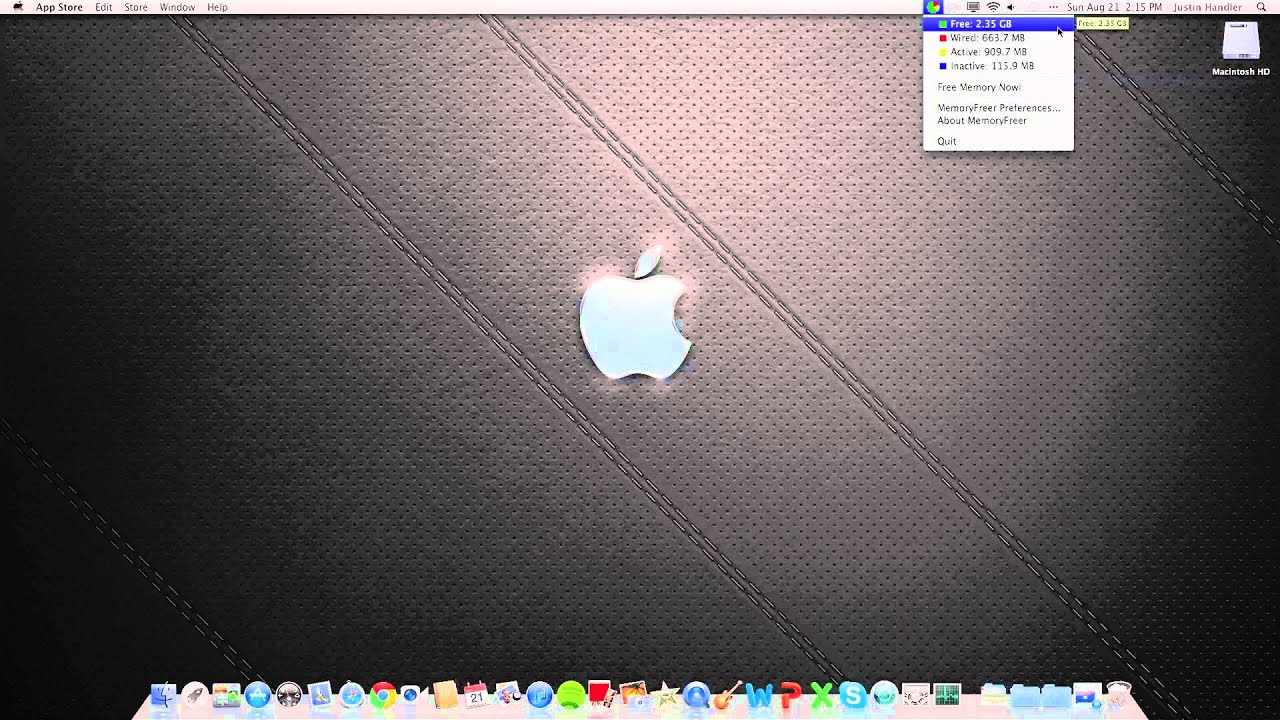
Task: Select the Active: 909.7 MB entry
Action: (998, 52)
